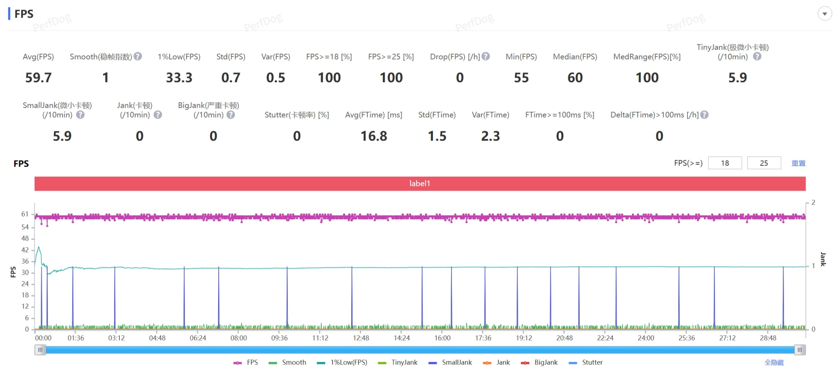Click the 1%Low(FPS) value 33.3

tap(179, 78)
